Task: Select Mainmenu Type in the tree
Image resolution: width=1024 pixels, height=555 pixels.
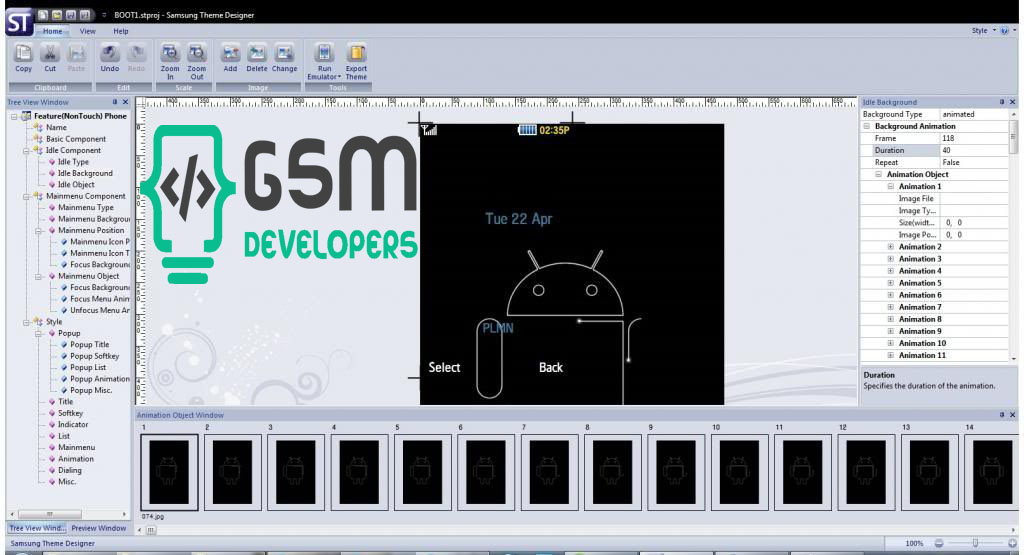Action: click(86, 208)
